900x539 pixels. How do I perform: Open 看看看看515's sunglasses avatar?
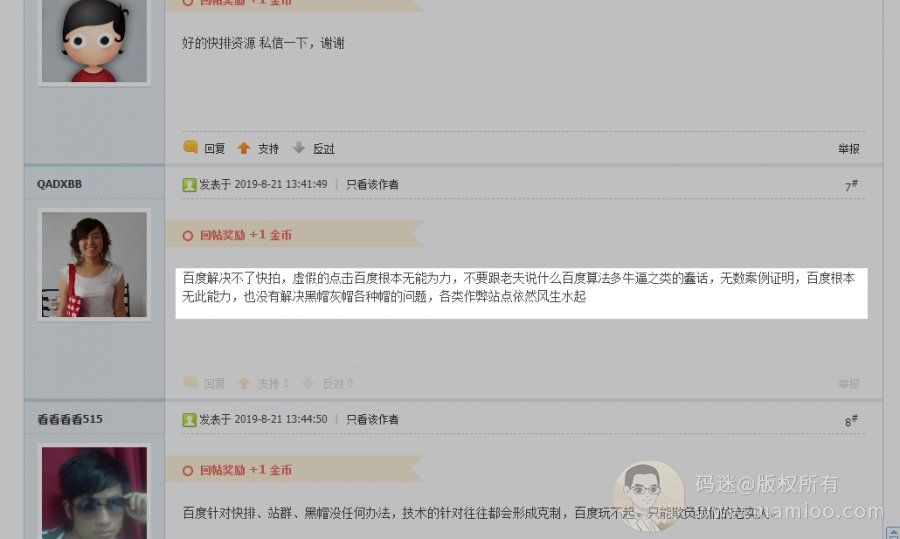coord(94,493)
